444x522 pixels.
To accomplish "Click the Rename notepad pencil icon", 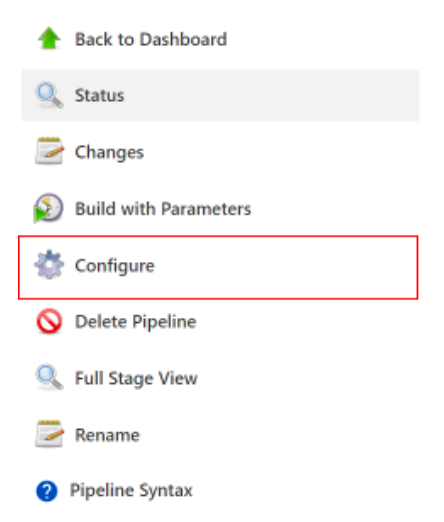I will [49, 434].
